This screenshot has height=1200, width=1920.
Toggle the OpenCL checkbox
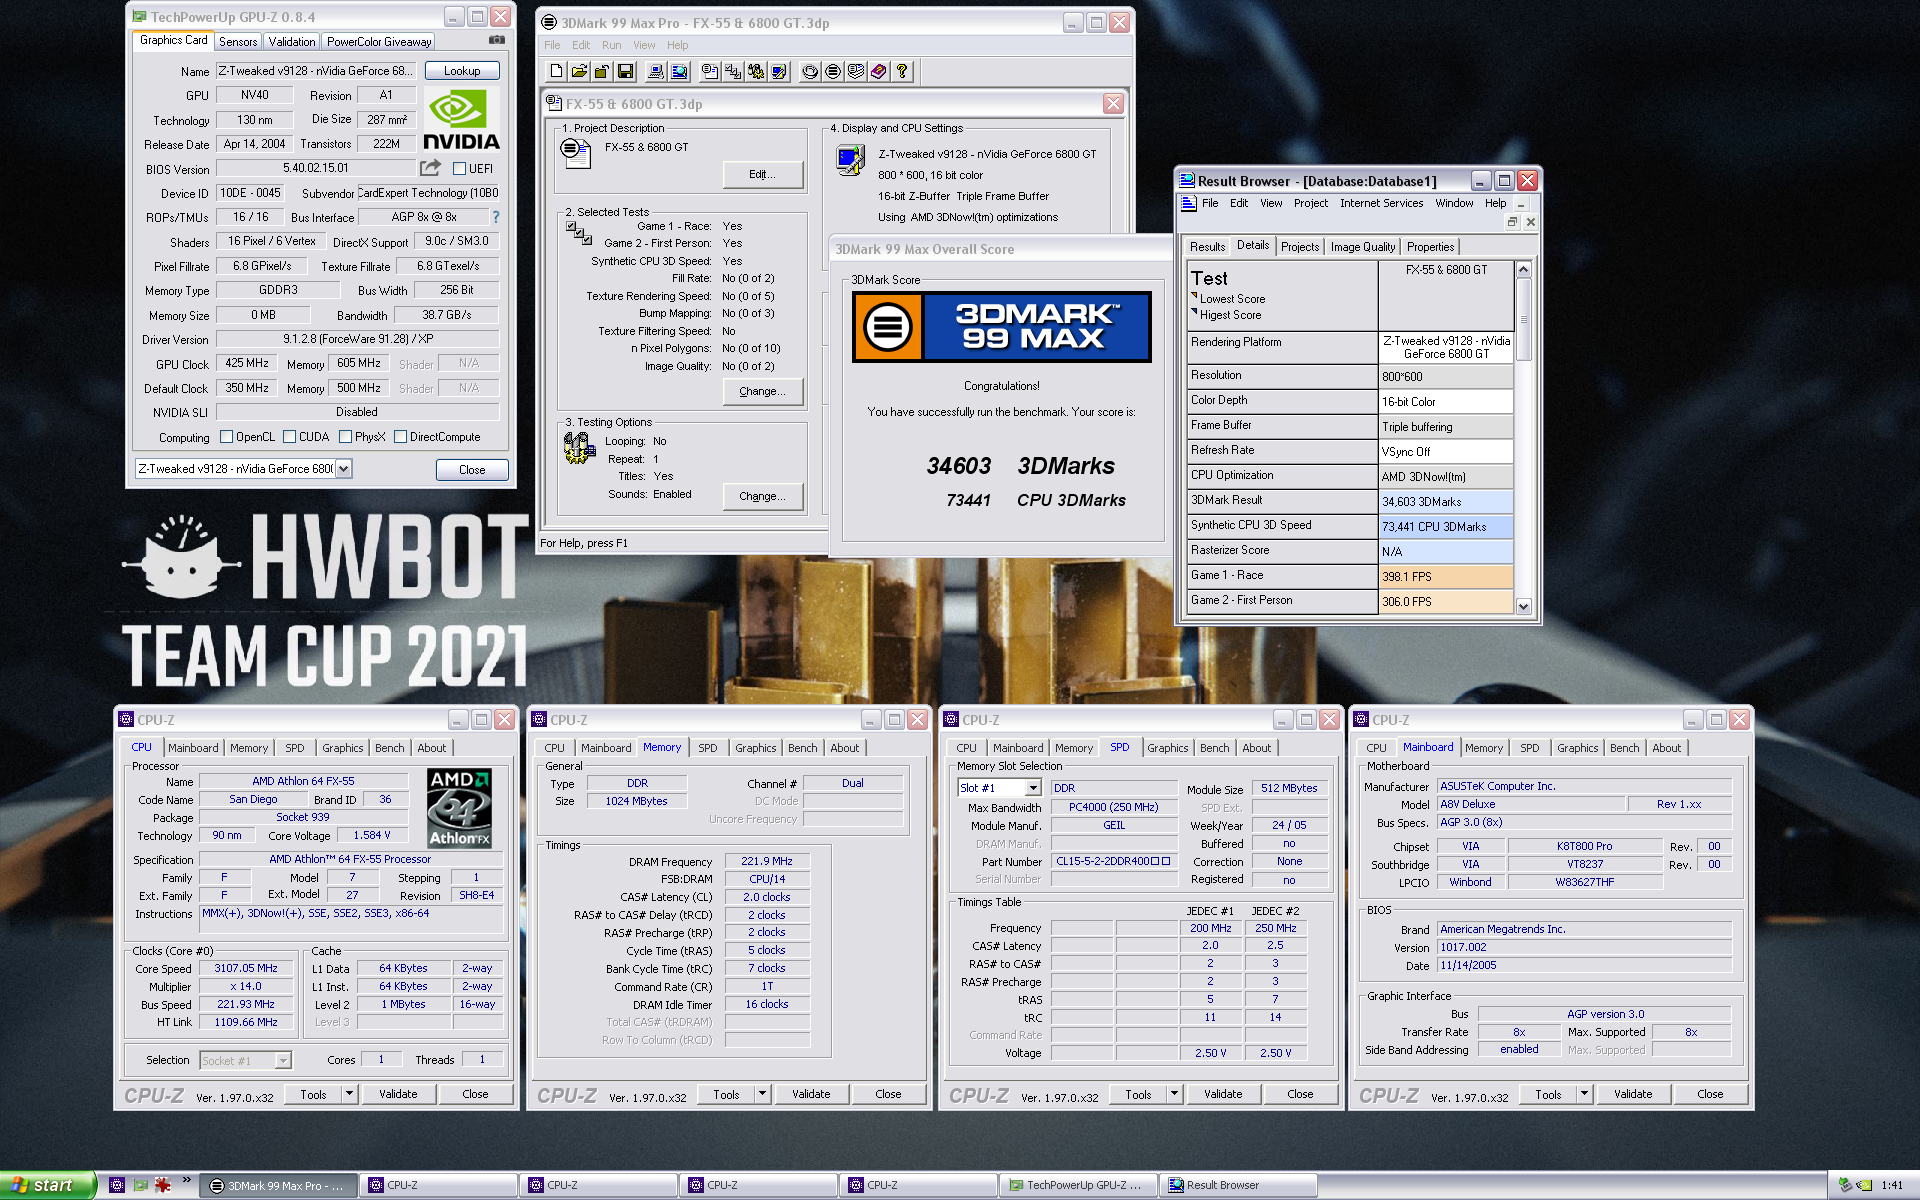click(226, 437)
